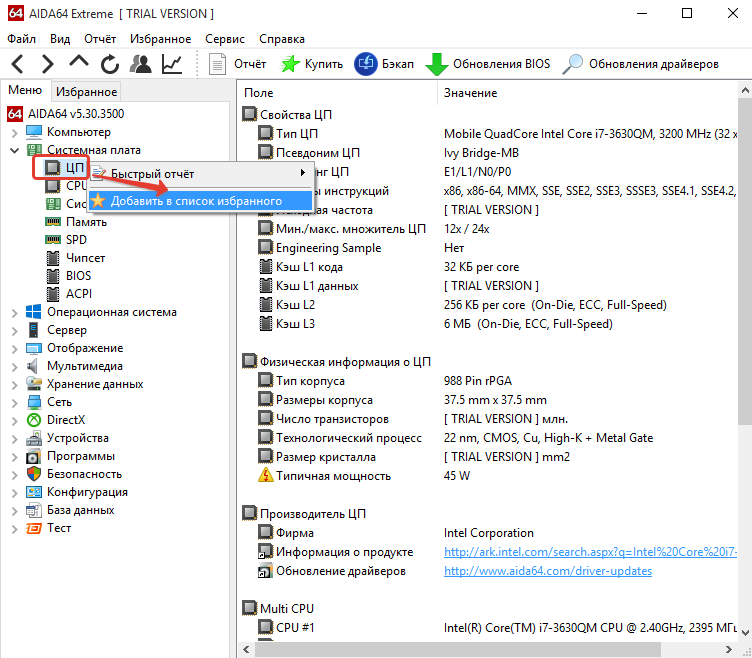
Task: Open the aida64.com/driver-updates link
Action: click(x=548, y=571)
